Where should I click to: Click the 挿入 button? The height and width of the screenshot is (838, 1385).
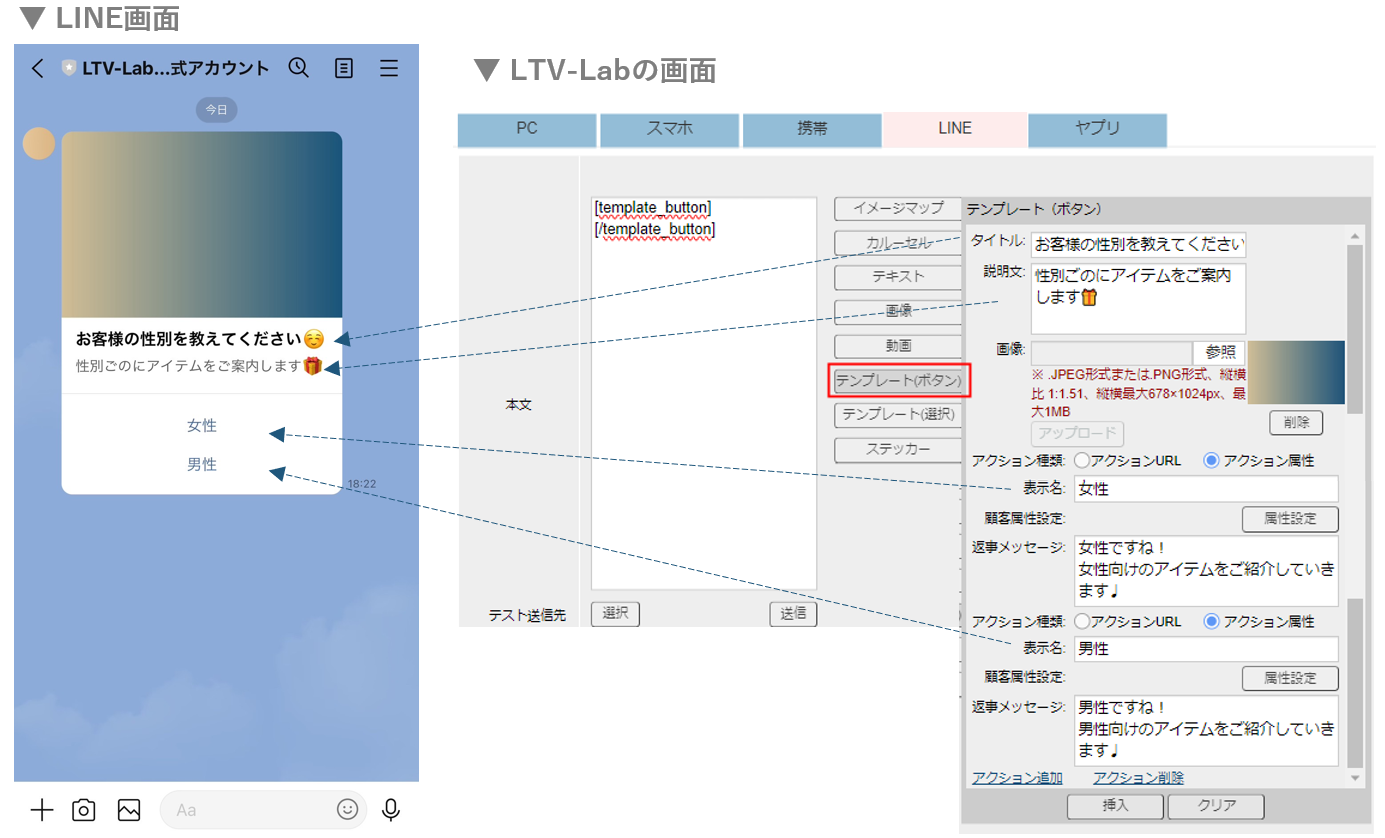[x=1115, y=806]
